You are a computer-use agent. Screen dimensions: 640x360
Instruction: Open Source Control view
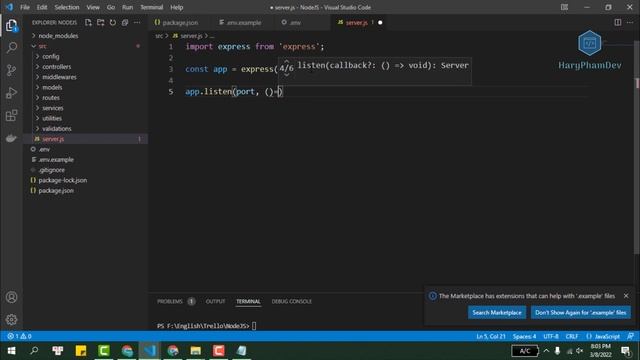pos(11,70)
